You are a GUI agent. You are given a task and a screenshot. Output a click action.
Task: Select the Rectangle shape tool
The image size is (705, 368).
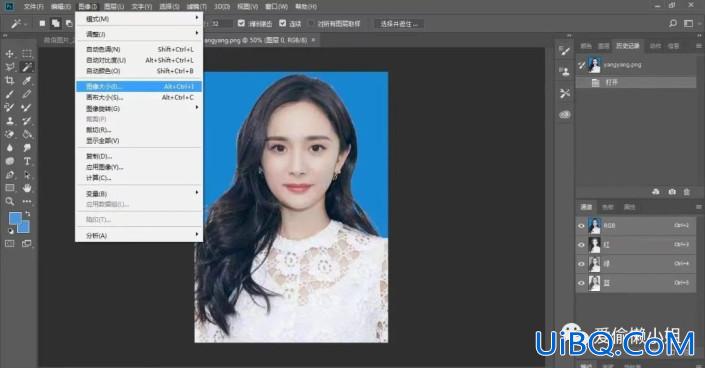(9, 188)
